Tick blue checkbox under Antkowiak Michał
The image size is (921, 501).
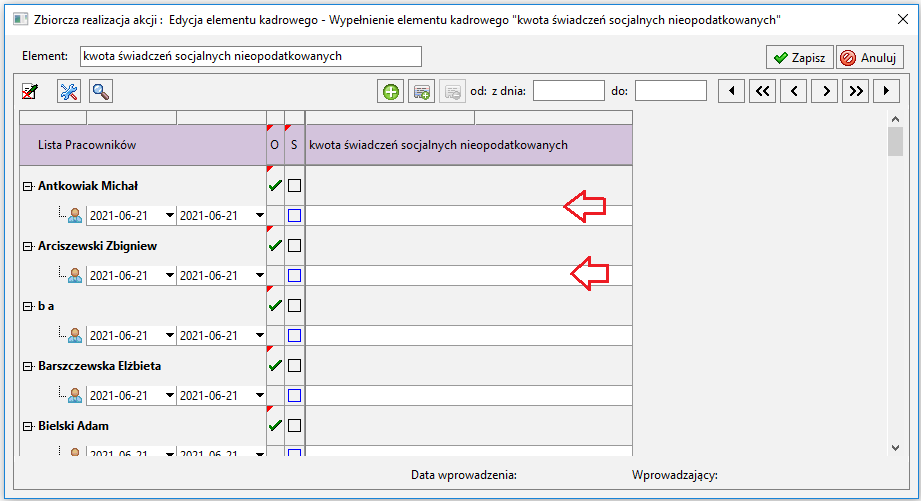294,216
